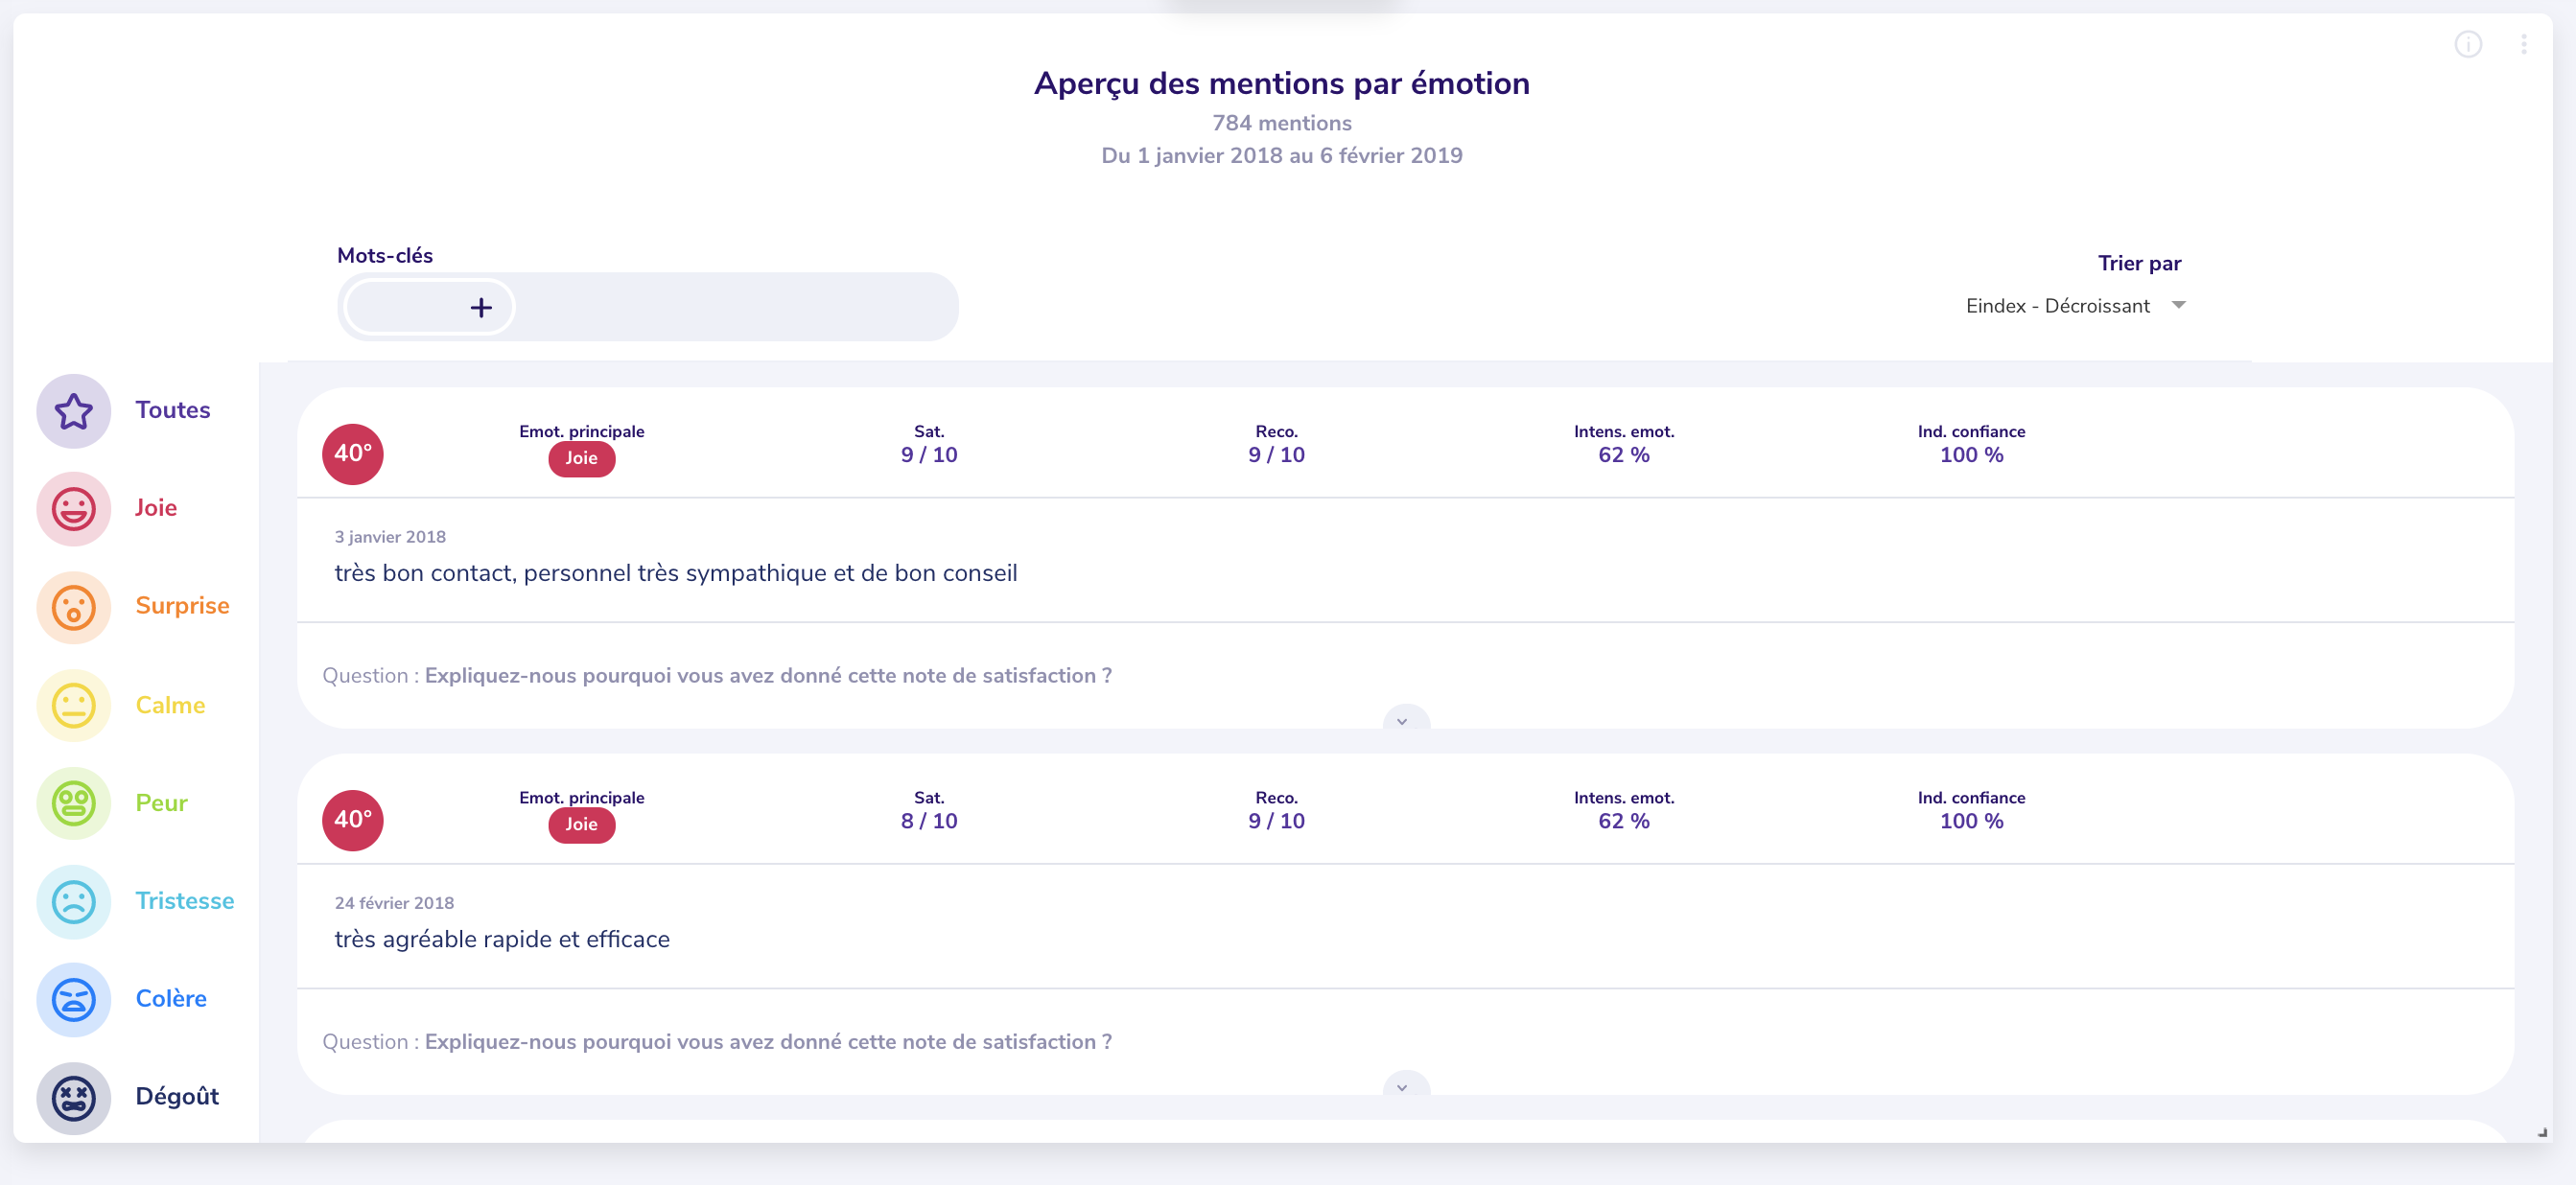
Task: Filter by the Peur face icon
Action: [x=73, y=803]
